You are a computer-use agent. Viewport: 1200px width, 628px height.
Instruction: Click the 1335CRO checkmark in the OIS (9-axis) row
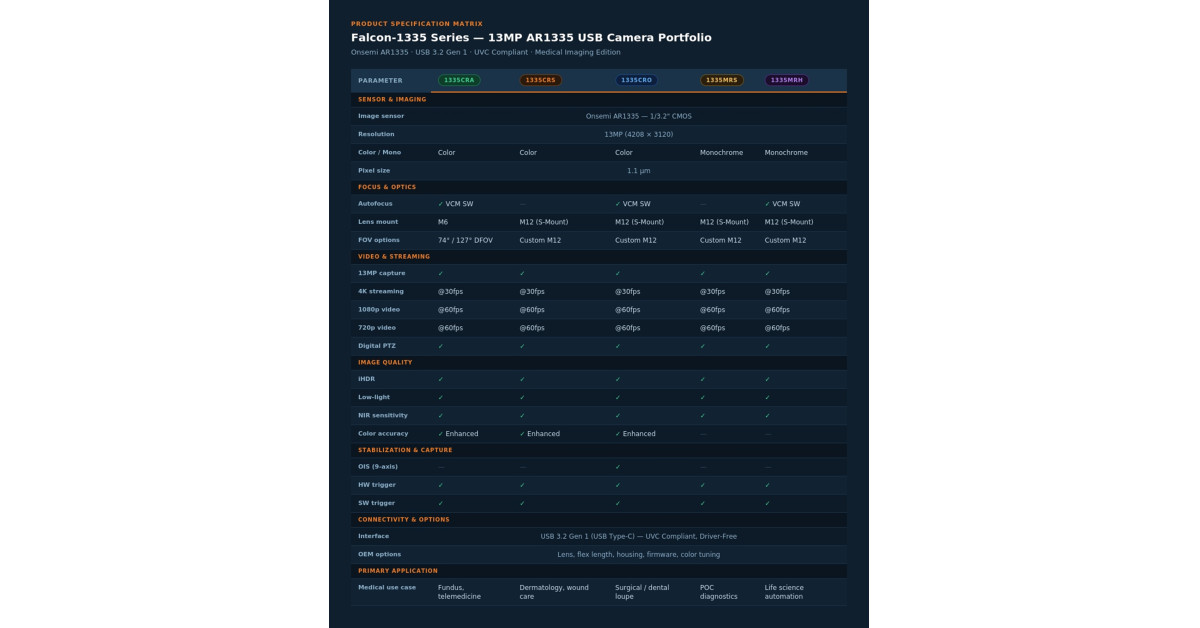pyautogui.click(x=618, y=467)
